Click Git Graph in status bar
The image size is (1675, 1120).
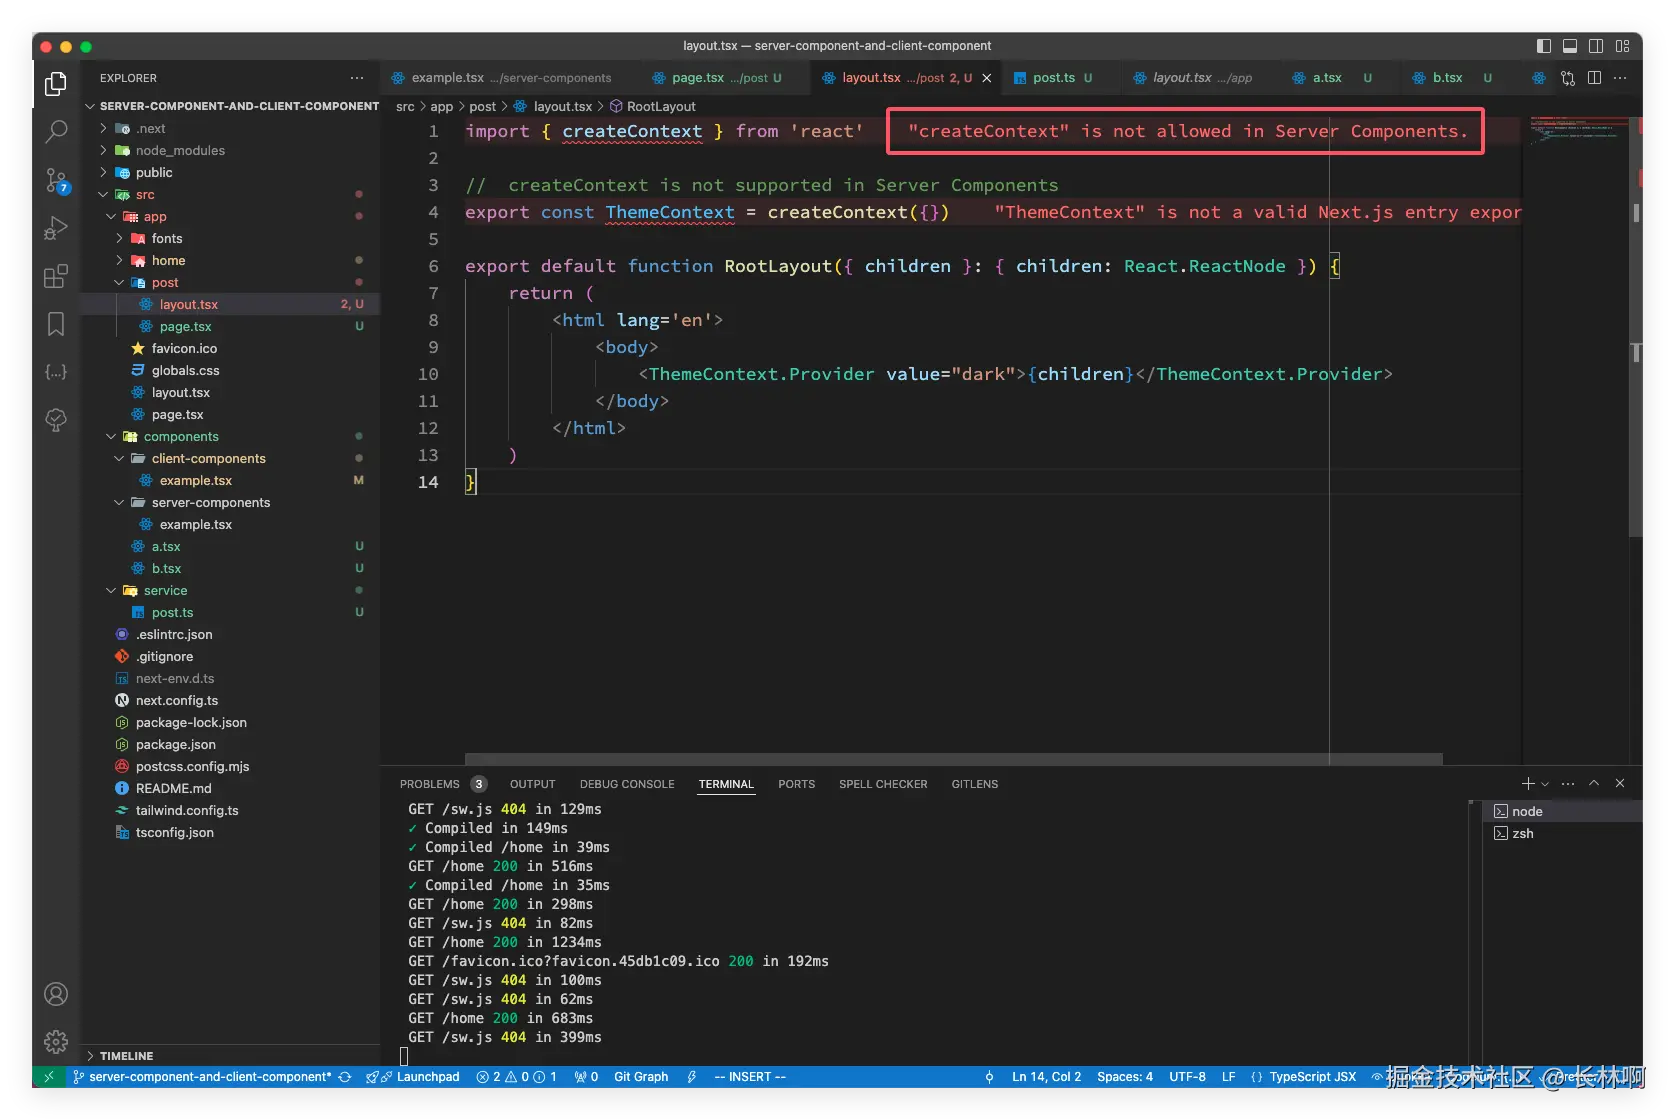tap(640, 1077)
